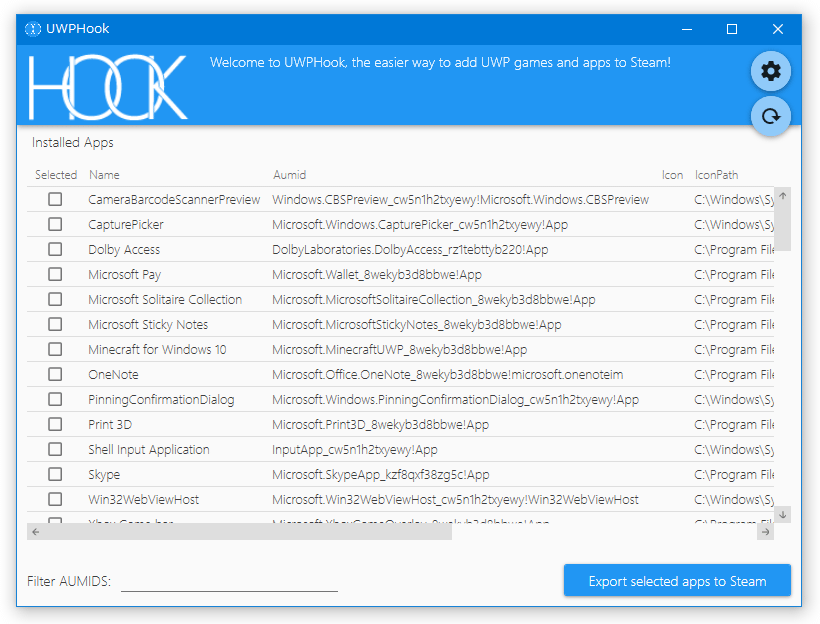Click the Aumid column header
Viewport: 820px width, 624px height.
click(x=290, y=175)
